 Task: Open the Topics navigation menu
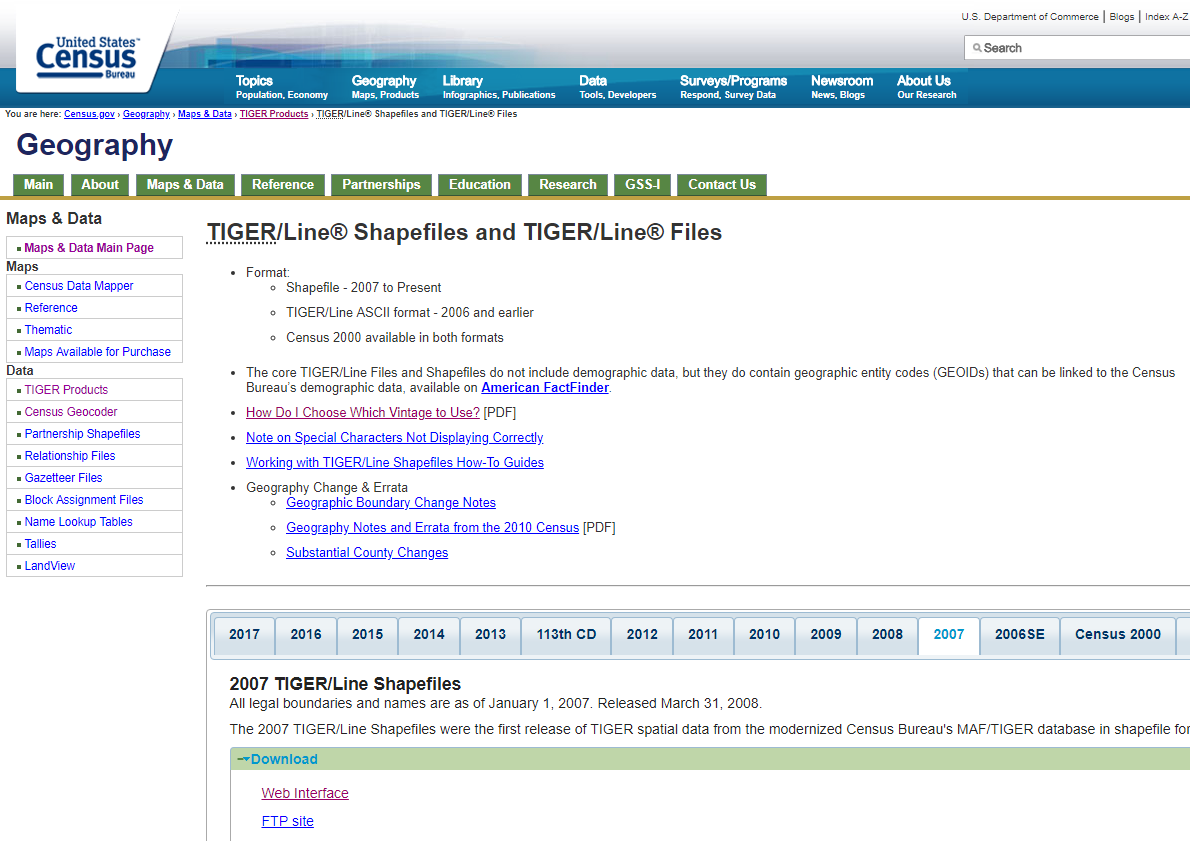pos(282,87)
